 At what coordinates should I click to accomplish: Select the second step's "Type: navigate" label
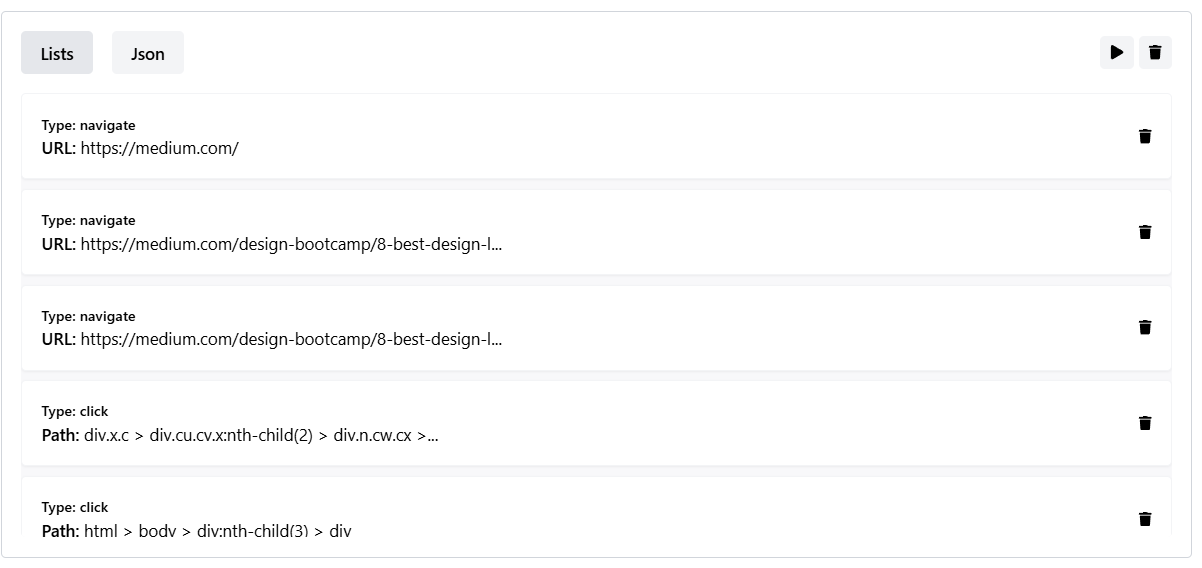tap(88, 220)
